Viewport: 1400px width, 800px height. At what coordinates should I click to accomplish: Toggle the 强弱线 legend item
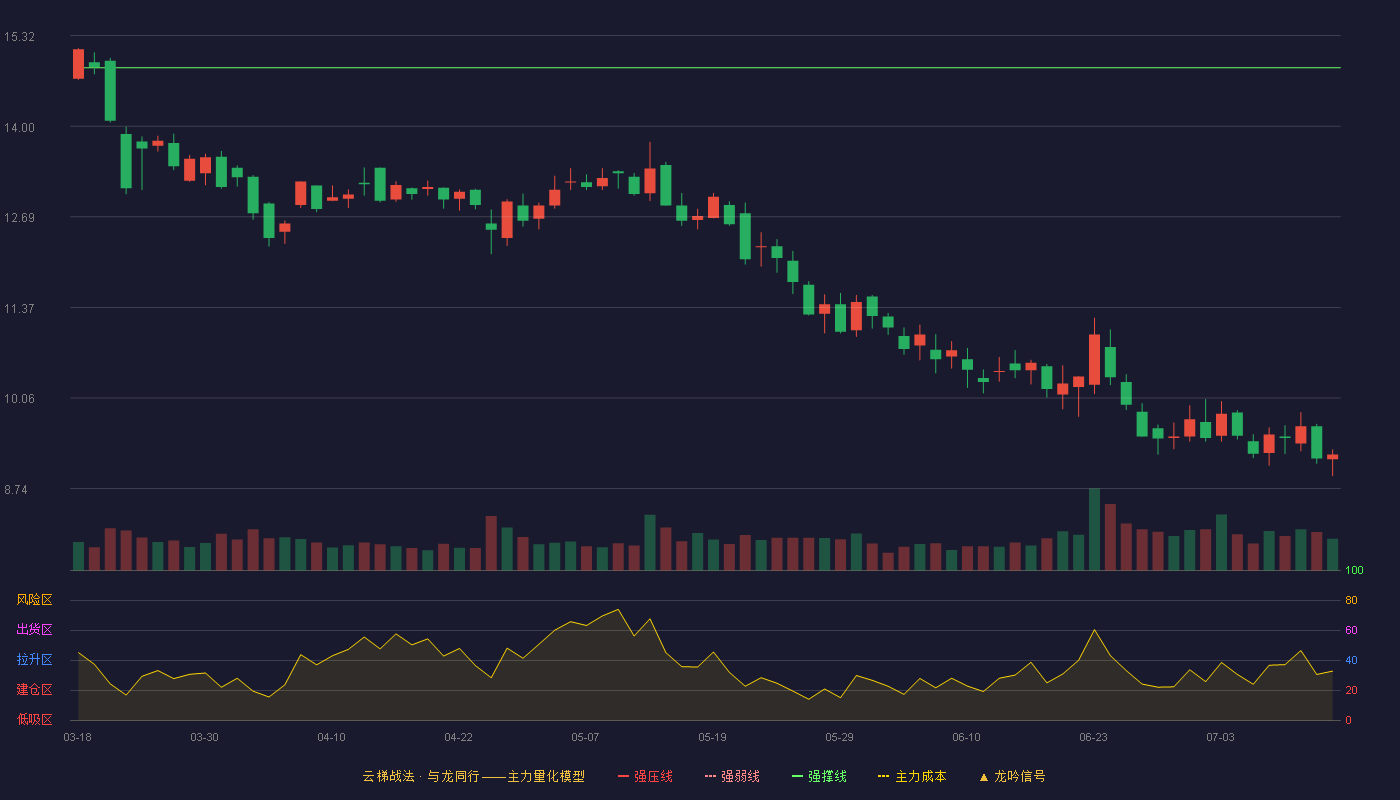[732, 776]
